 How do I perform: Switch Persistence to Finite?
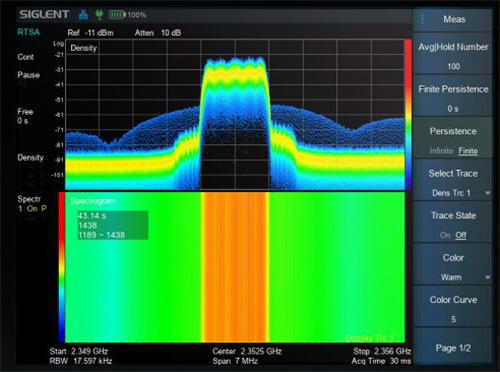tap(468, 151)
